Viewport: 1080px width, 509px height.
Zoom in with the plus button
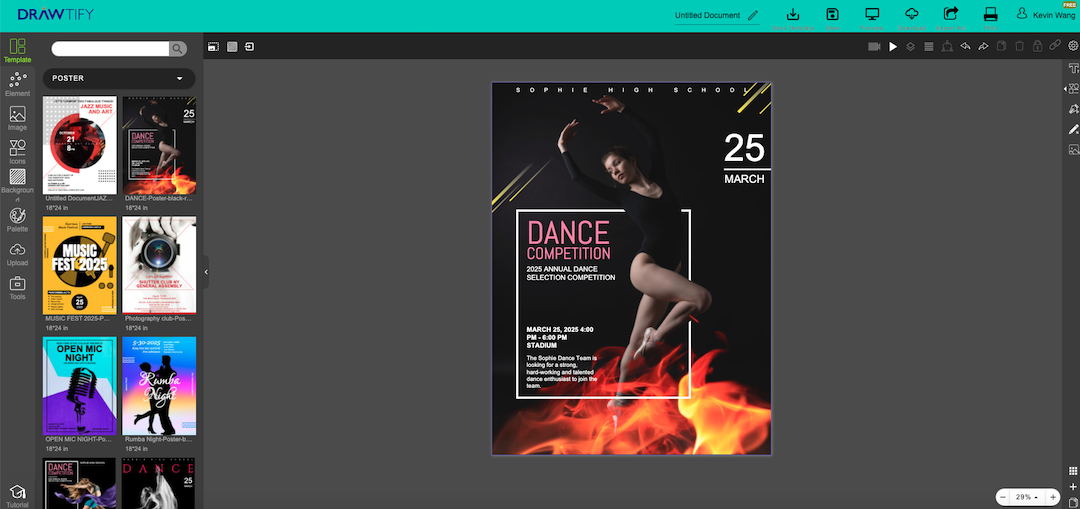point(1052,497)
